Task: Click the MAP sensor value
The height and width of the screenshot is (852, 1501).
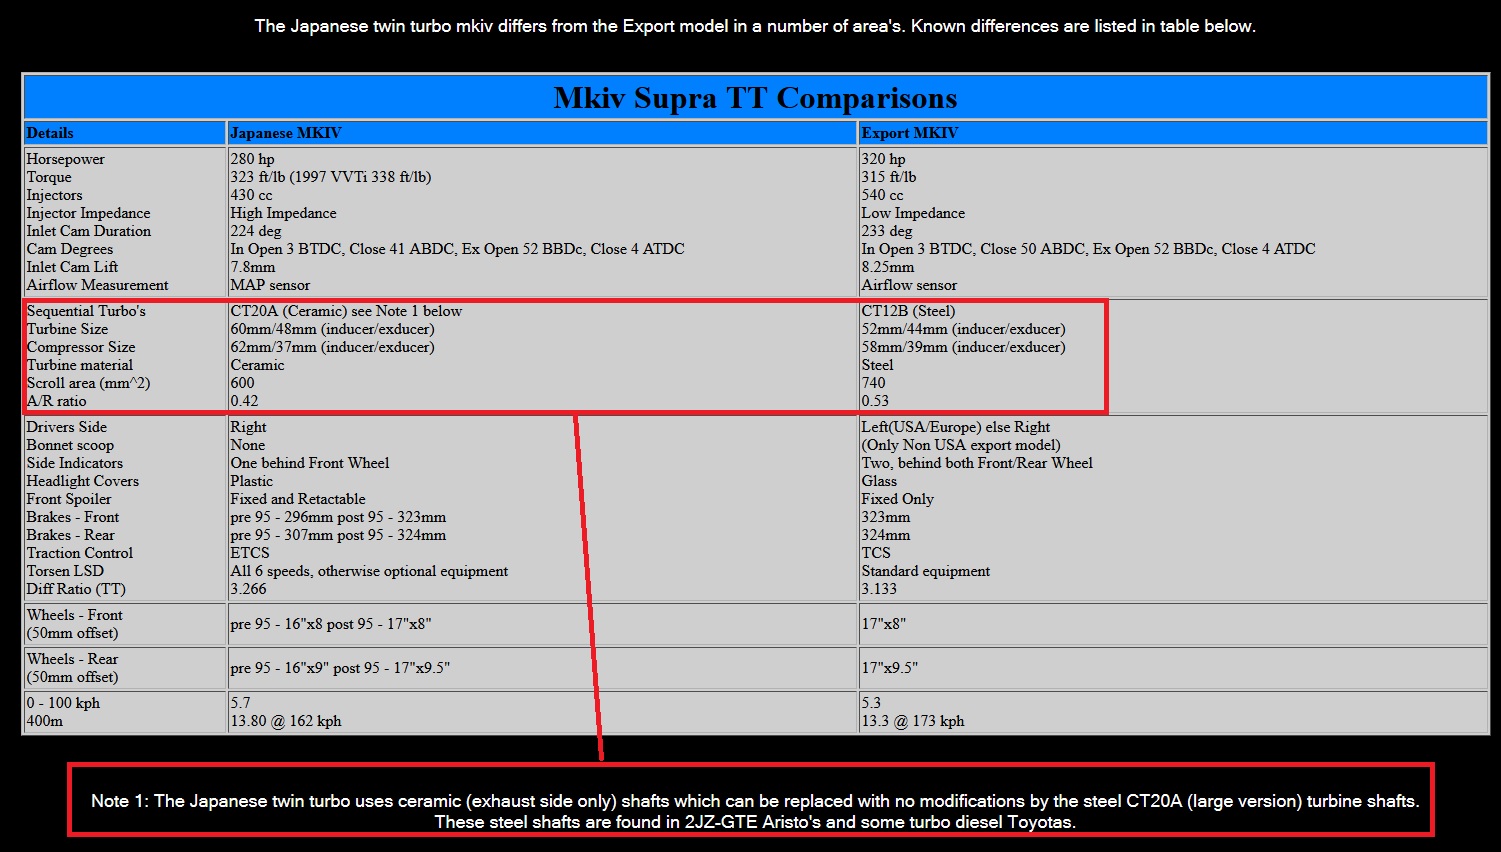Action: [x=270, y=285]
